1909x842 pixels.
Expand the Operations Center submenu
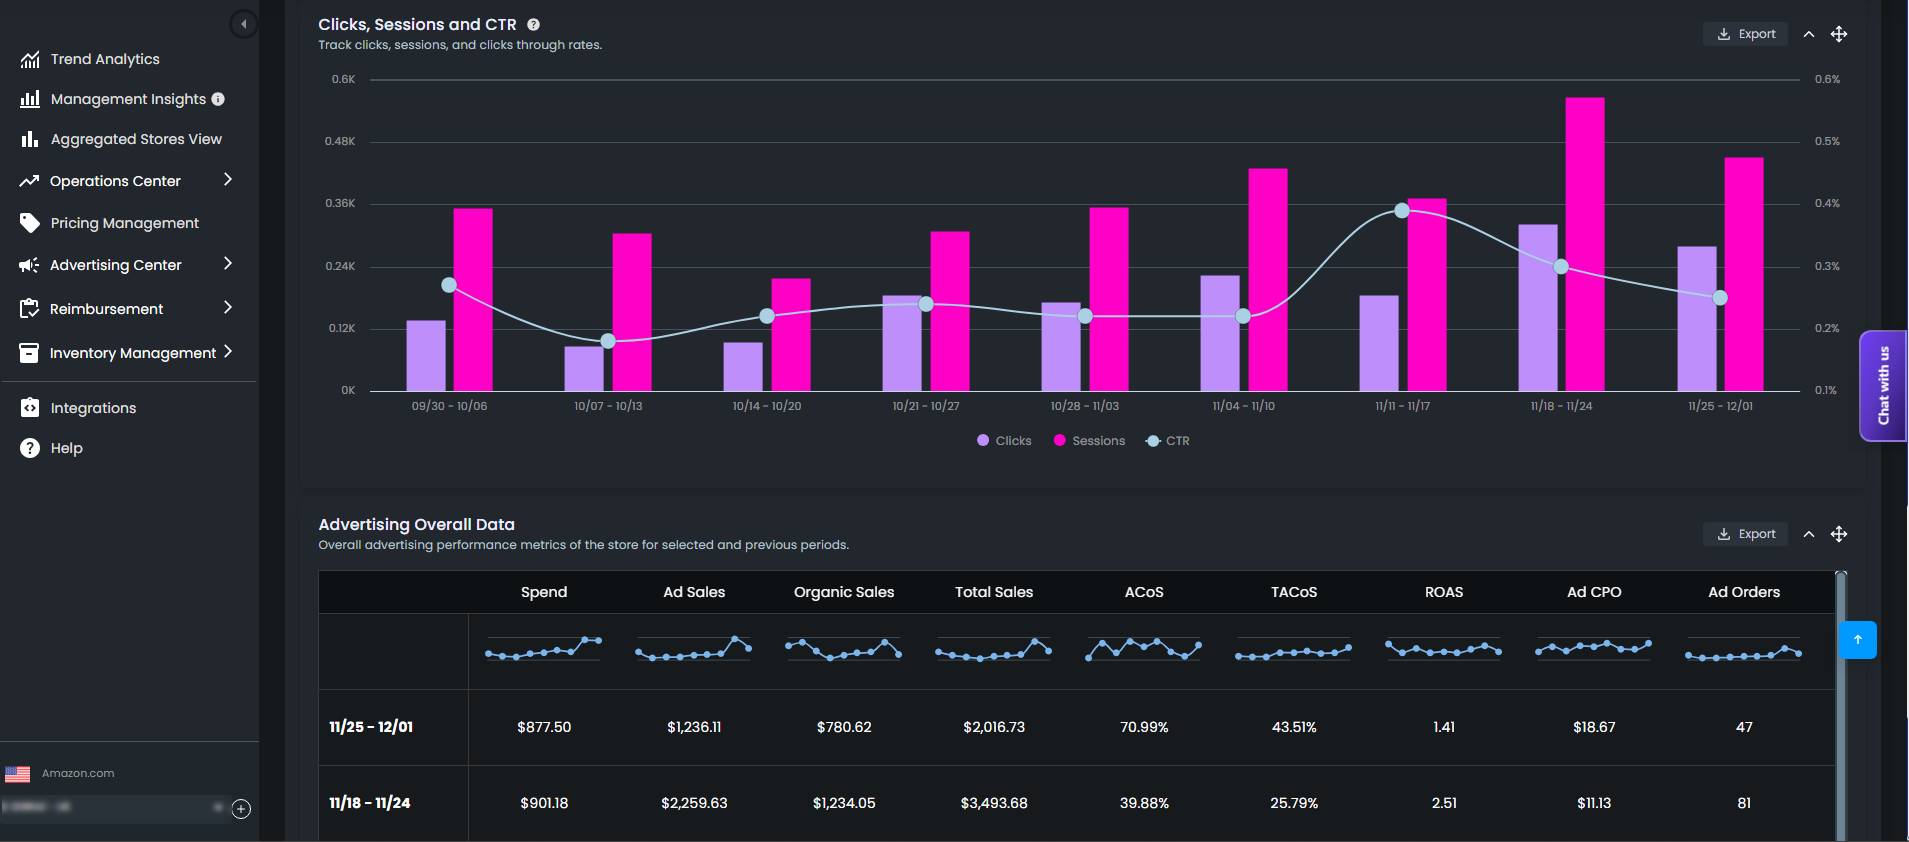click(227, 180)
